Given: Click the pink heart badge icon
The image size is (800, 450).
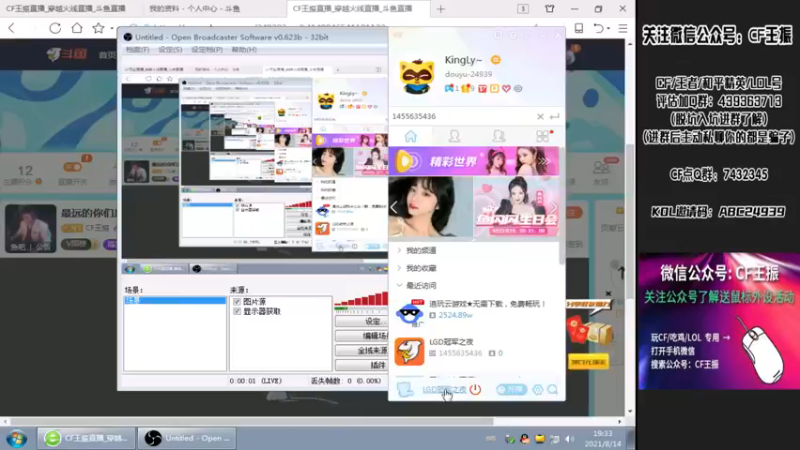Looking at the screenshot, I should 506,88.
